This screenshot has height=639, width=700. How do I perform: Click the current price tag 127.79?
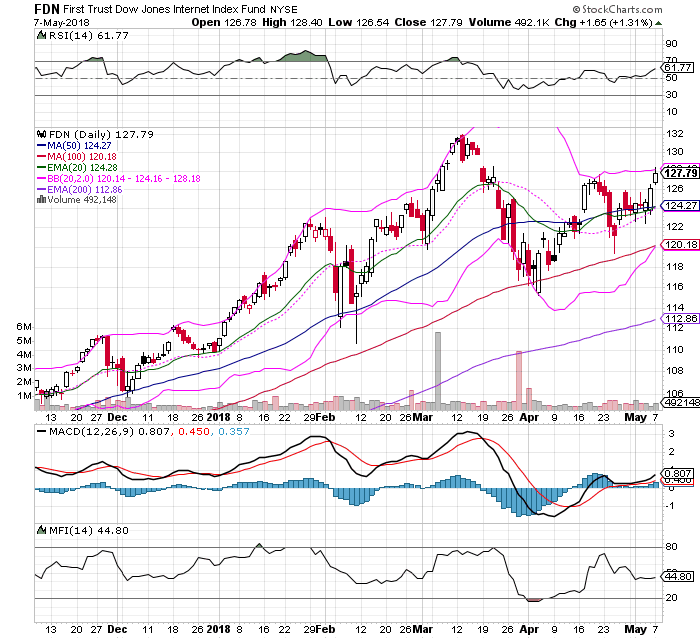(x=680, y=173)
